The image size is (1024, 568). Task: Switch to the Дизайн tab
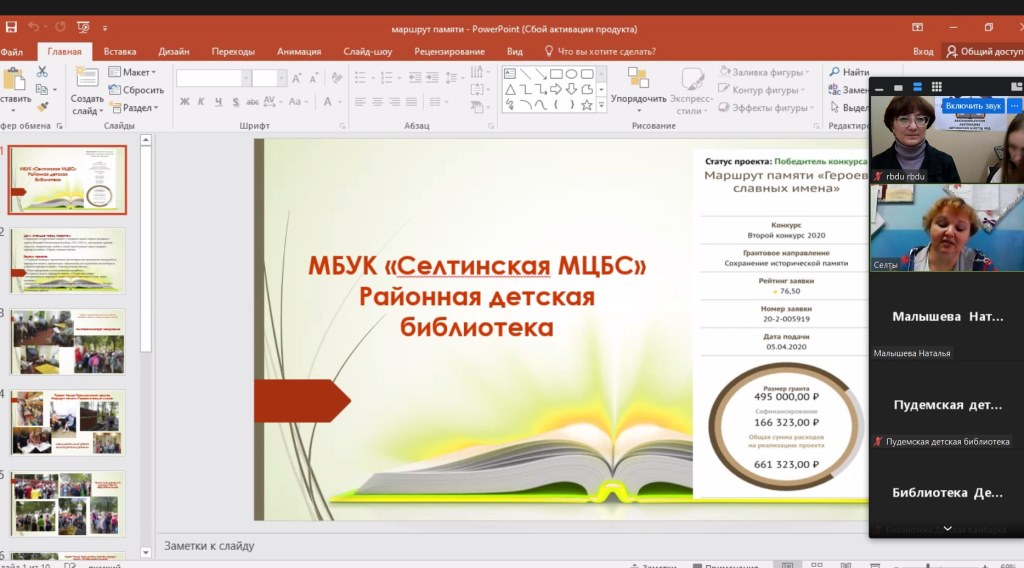coord(174,52)
